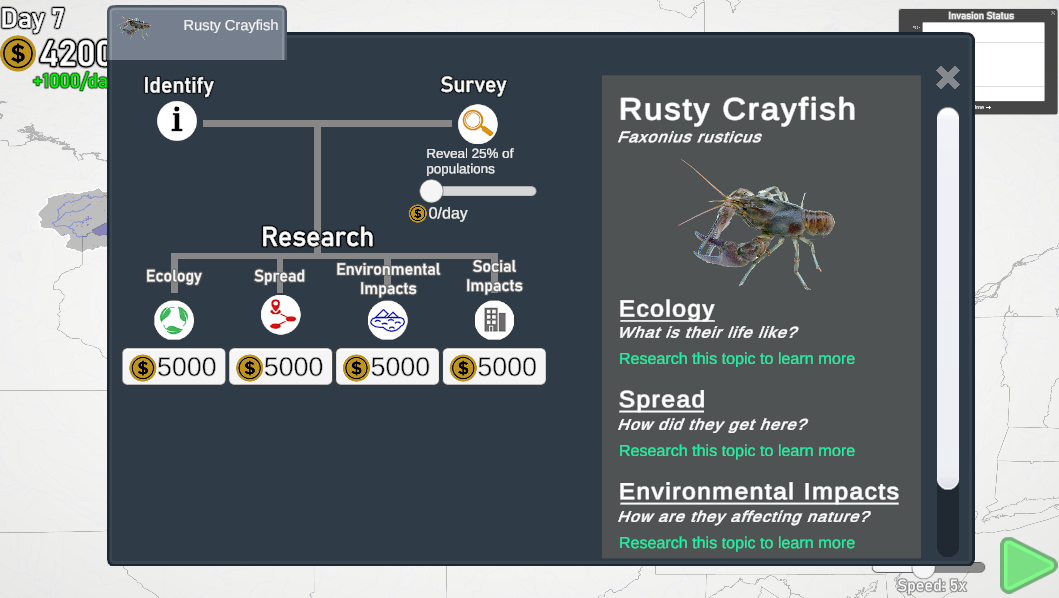Image resolution: width=1059 pixels, height=598 pixels.
Task: Click the survey funding slider handle
Action: (x=431, y=191)
